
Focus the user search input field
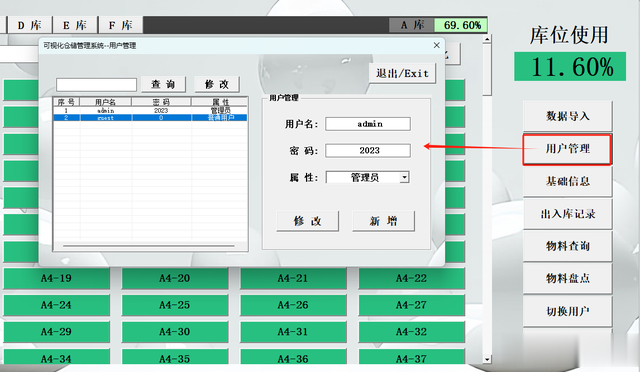click(x=96, y=85)
